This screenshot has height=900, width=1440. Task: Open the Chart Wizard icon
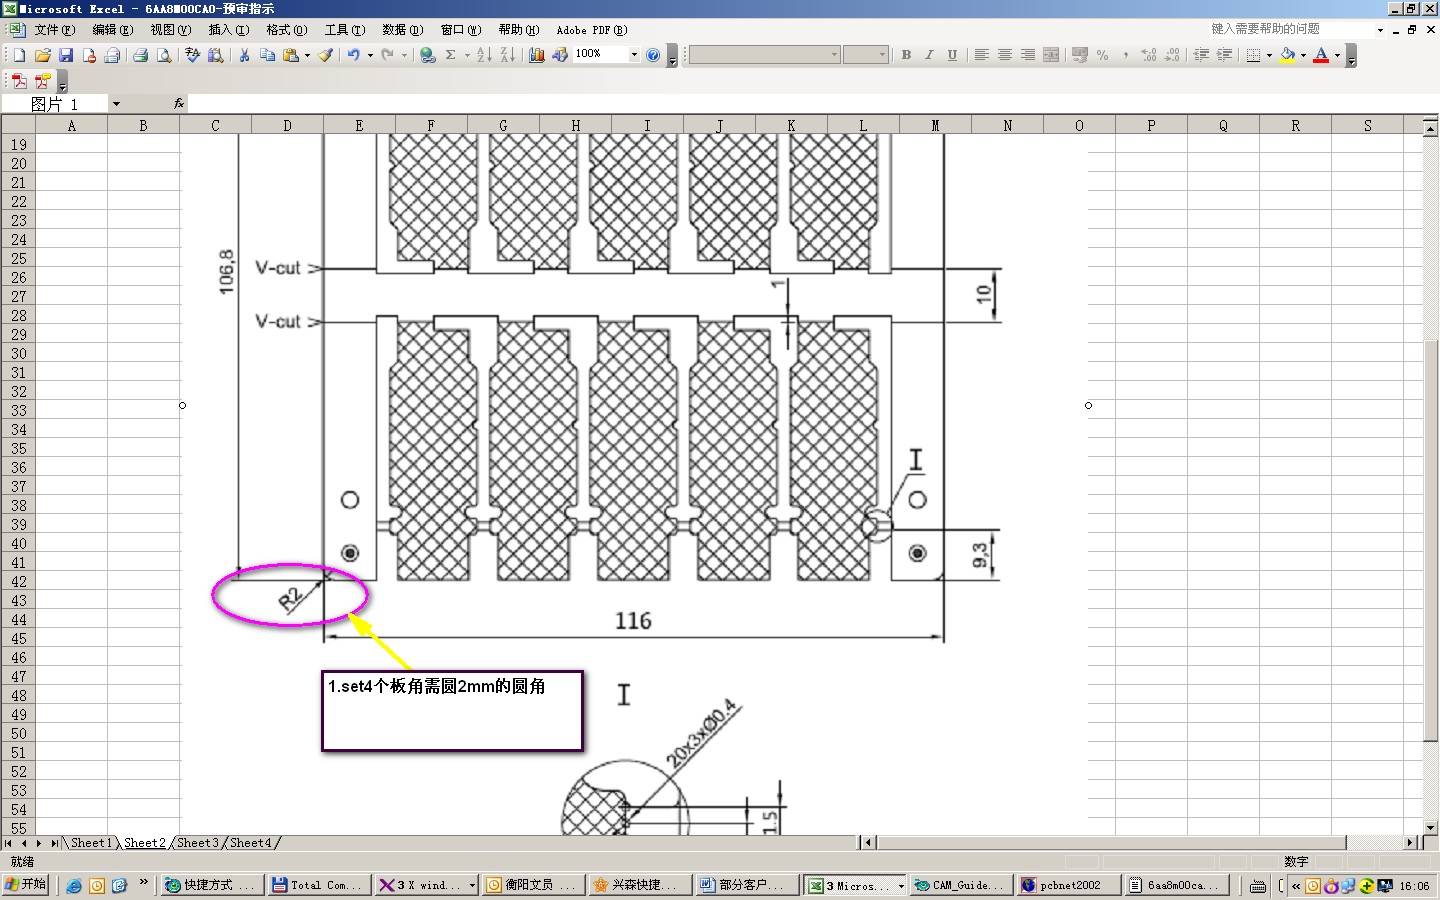(x=537, y=55)
